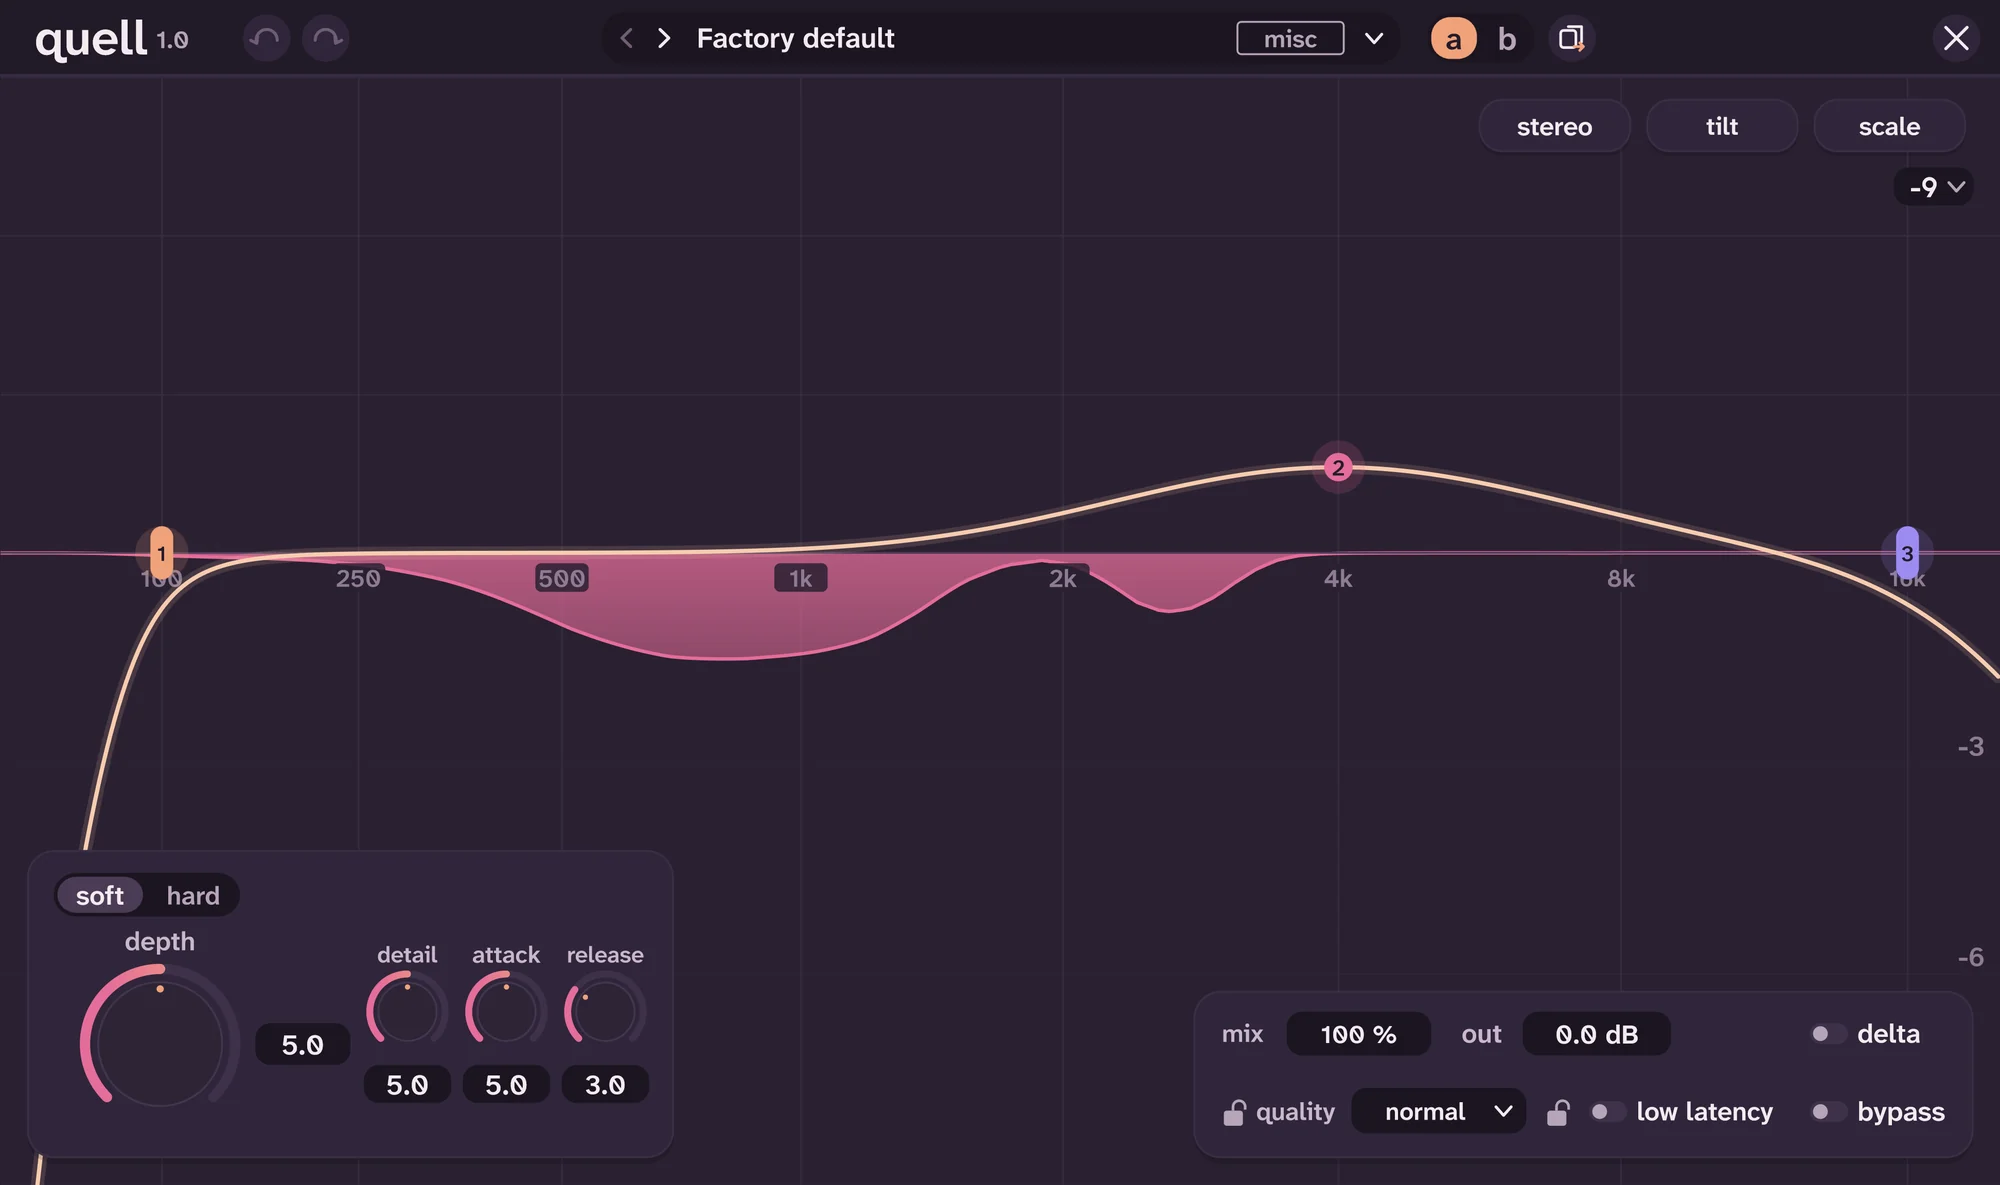Image resolution: width=2000 pixels, height=1185 pixels.
Task: Click the detail value field
Action: pos(407,1085)
